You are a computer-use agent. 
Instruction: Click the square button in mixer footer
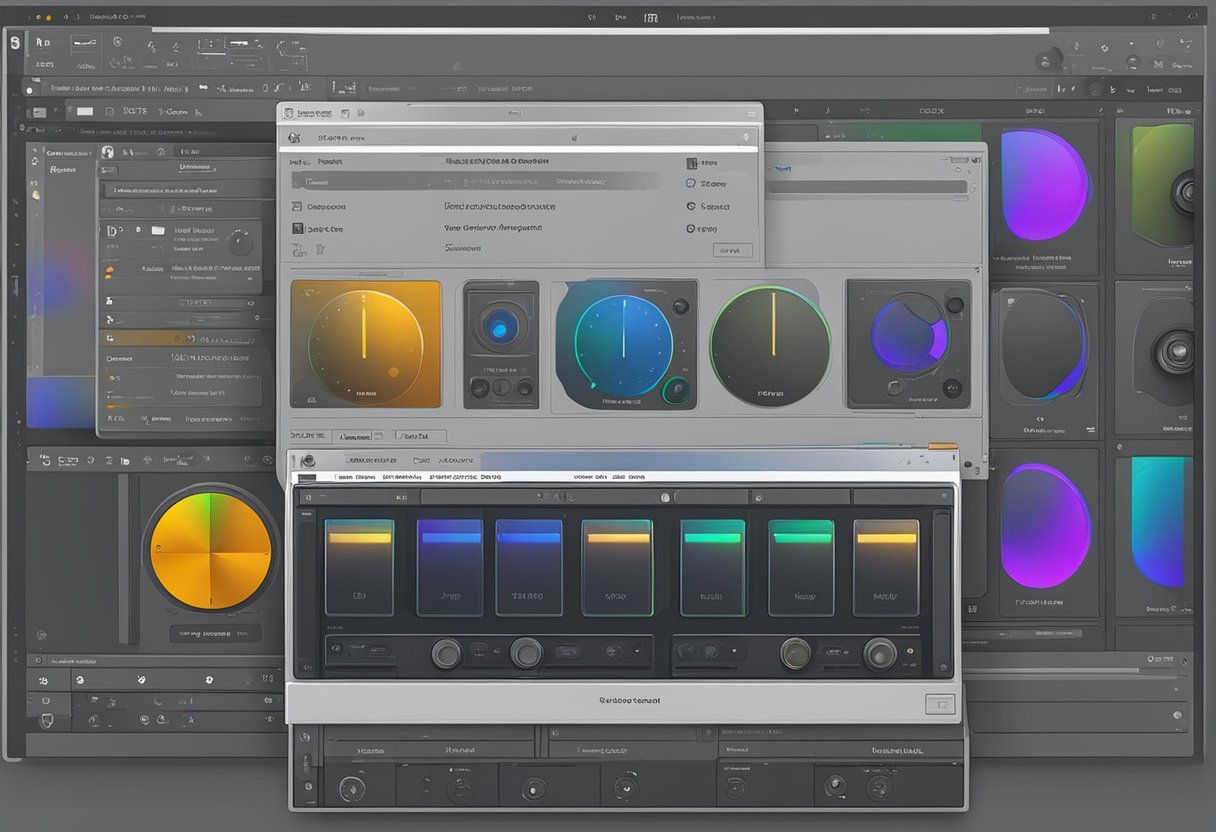tap(939, 703)
